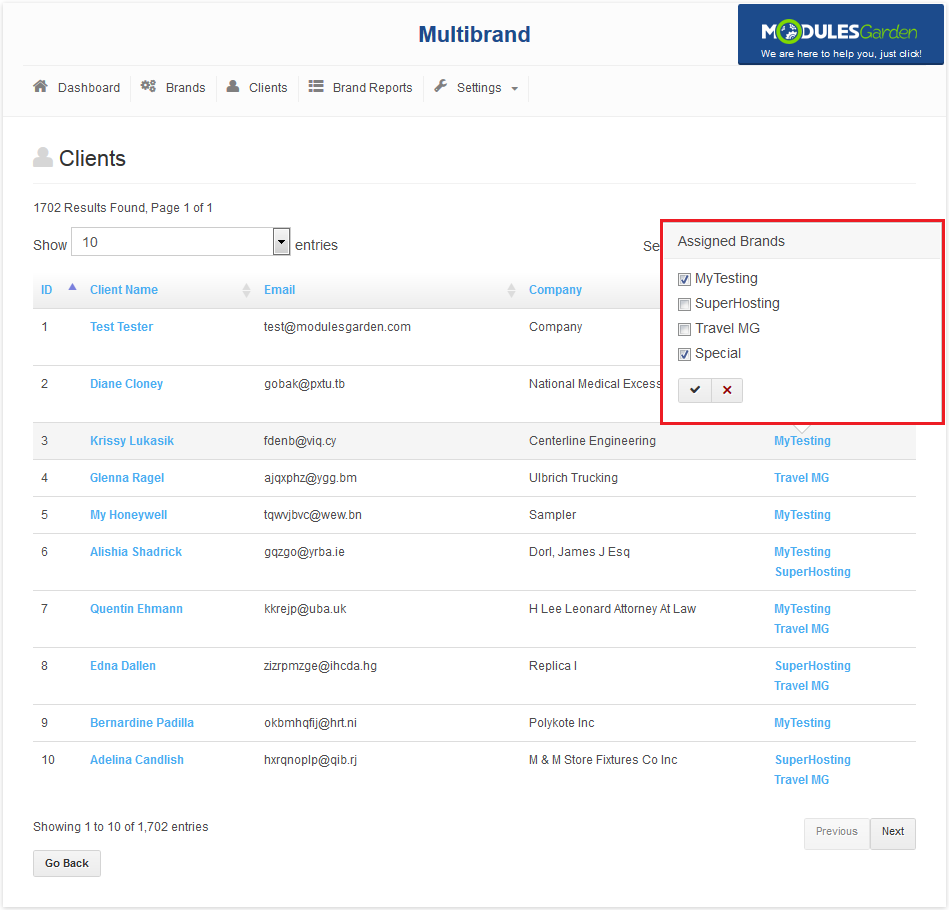Viewport: 950px width, 910px height.
Task: Click SuperHosting brand for Alishia Shadrick
Action: [812, 572]
